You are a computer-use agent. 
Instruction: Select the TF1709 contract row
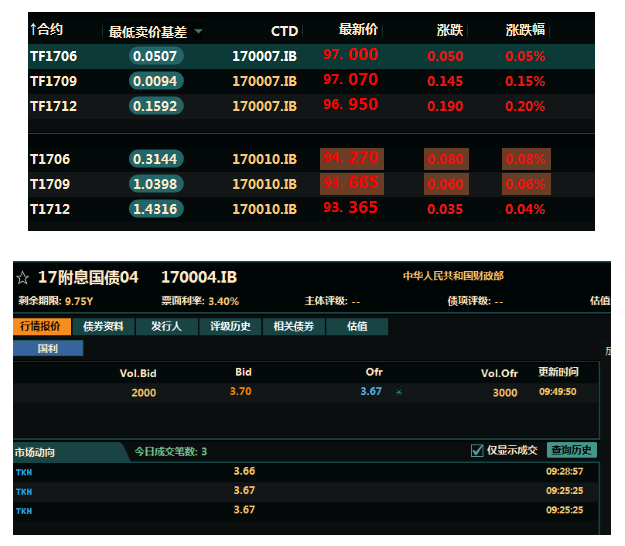tap(54, 80)
